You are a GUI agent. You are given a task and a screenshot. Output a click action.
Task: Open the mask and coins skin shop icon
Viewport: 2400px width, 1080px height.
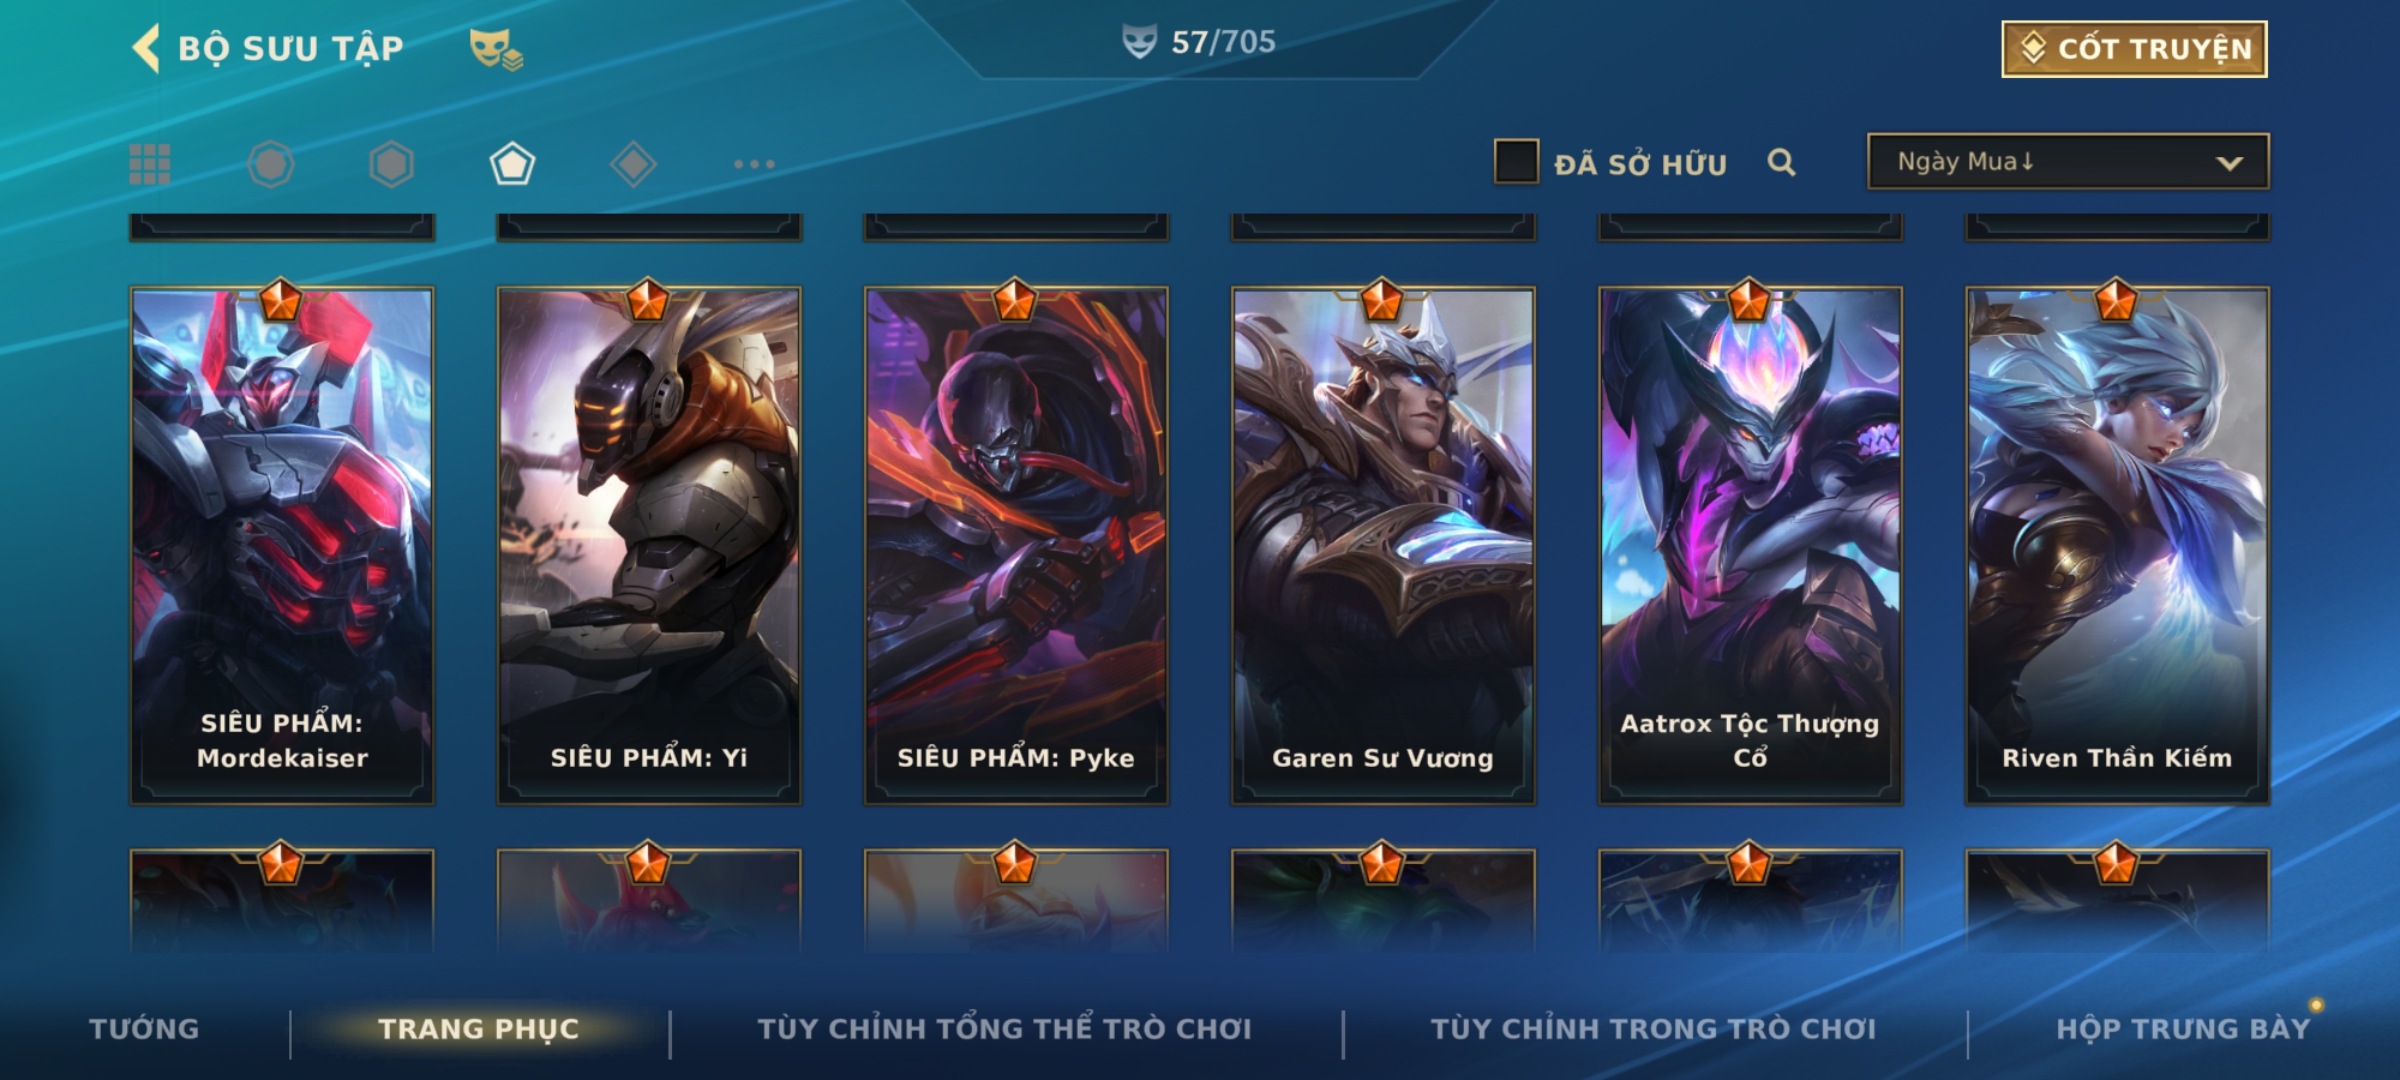click(496, 49)
